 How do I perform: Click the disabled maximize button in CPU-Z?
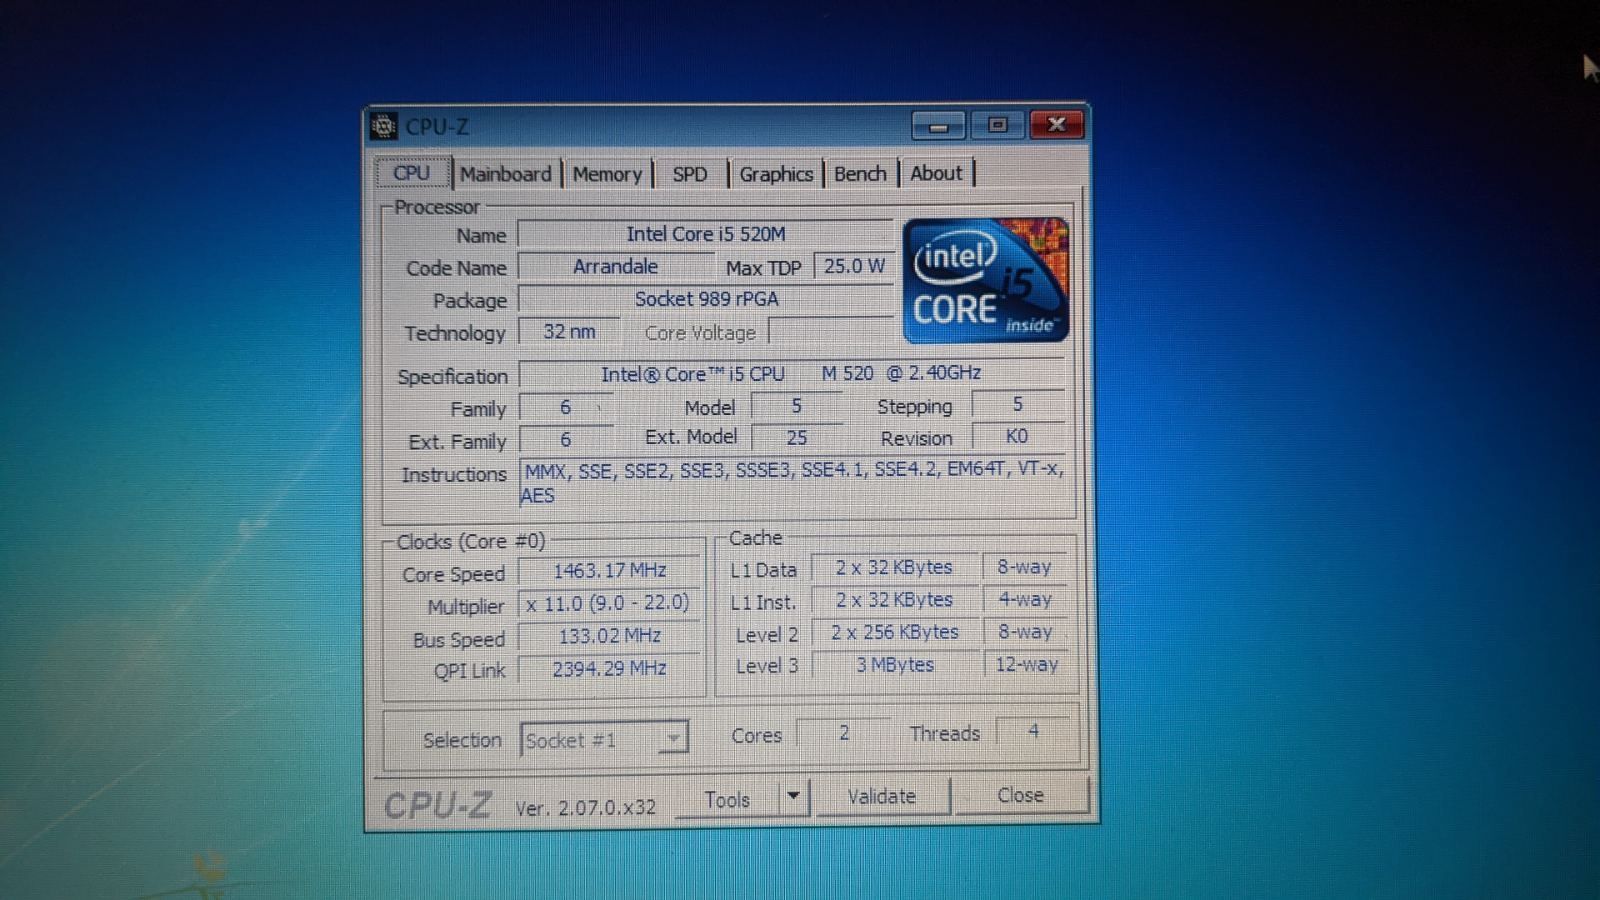[x=997, y=125]
